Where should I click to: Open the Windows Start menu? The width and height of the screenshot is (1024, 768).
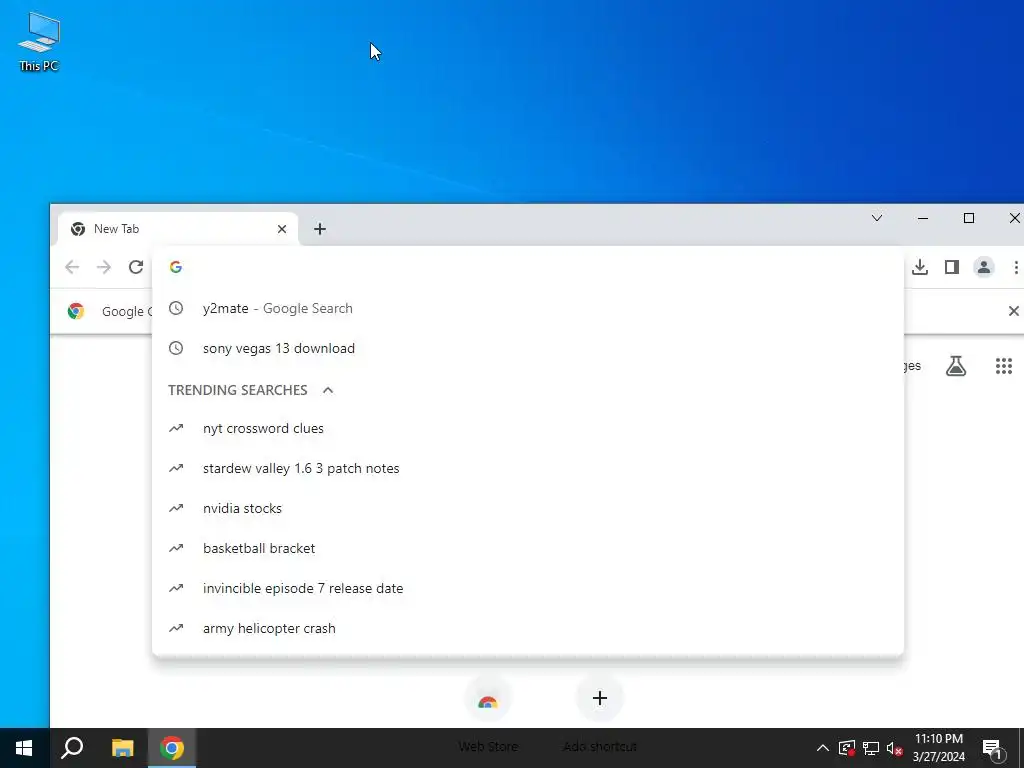click(x=24, y=748)
